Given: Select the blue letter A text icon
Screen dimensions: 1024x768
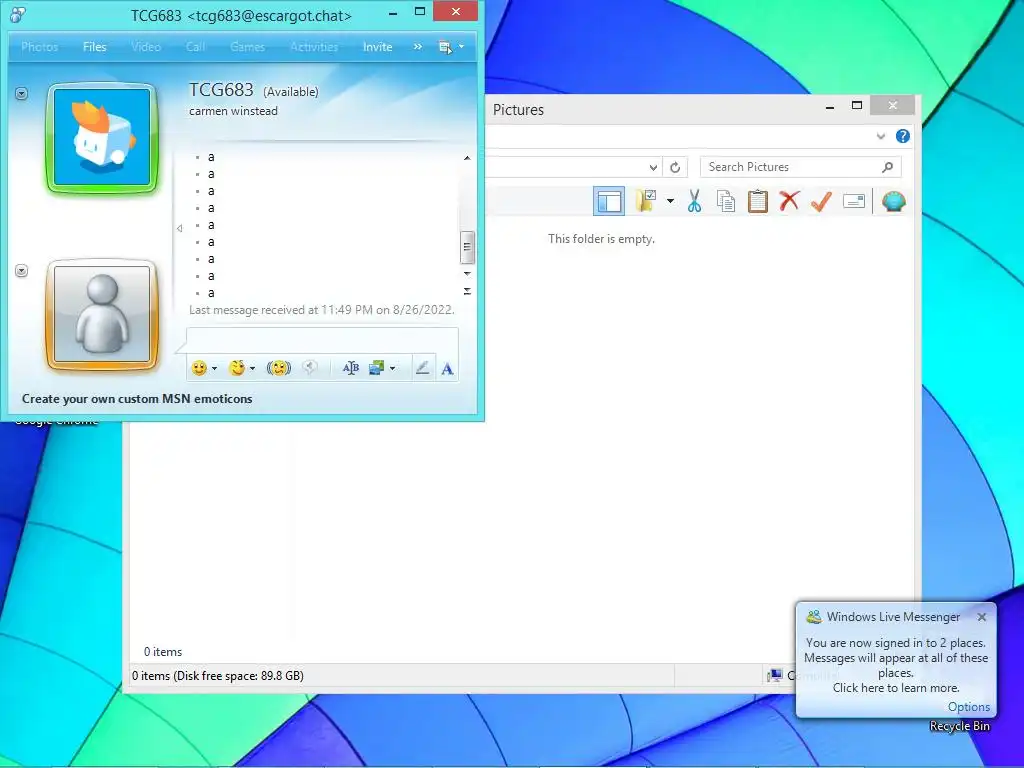Looking at the screenshot, I should 447,369.
